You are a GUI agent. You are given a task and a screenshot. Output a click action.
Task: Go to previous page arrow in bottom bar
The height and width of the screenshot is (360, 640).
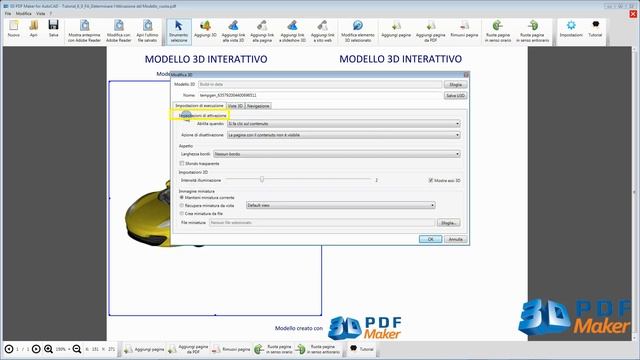[9, 349]
